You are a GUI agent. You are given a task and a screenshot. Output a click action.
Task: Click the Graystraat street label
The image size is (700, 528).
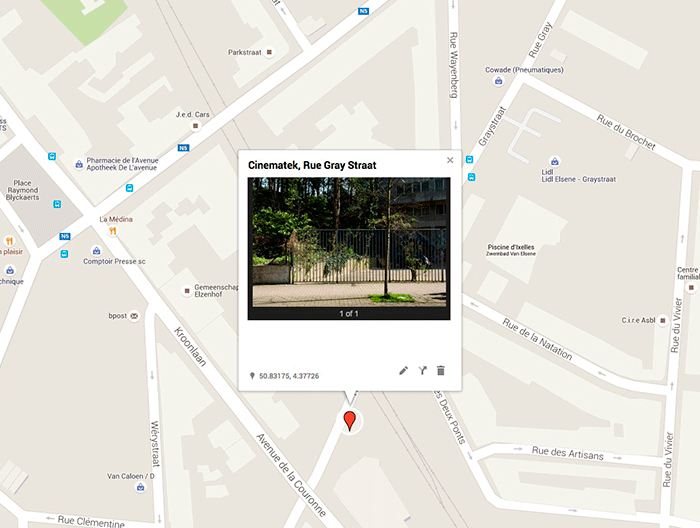tap(492, 126)
